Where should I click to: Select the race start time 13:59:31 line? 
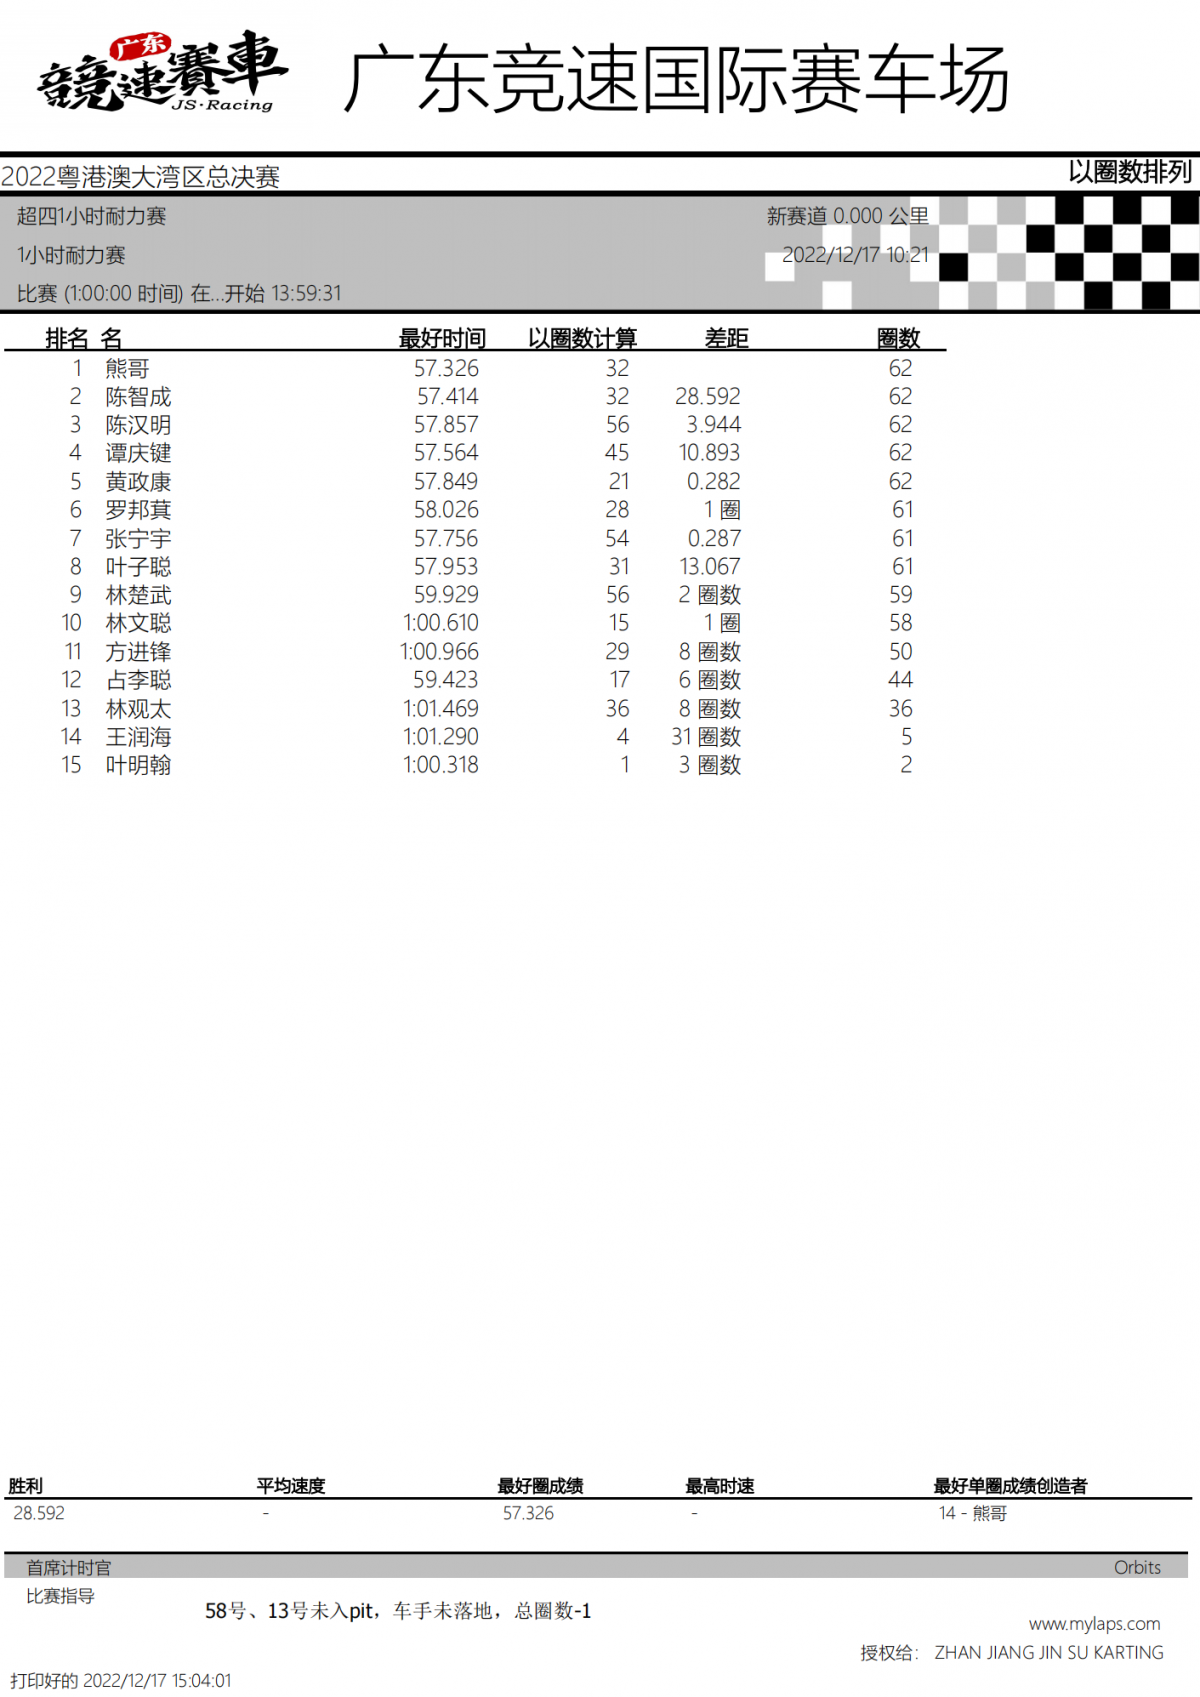pyautogui.click(x=179, y=293)
